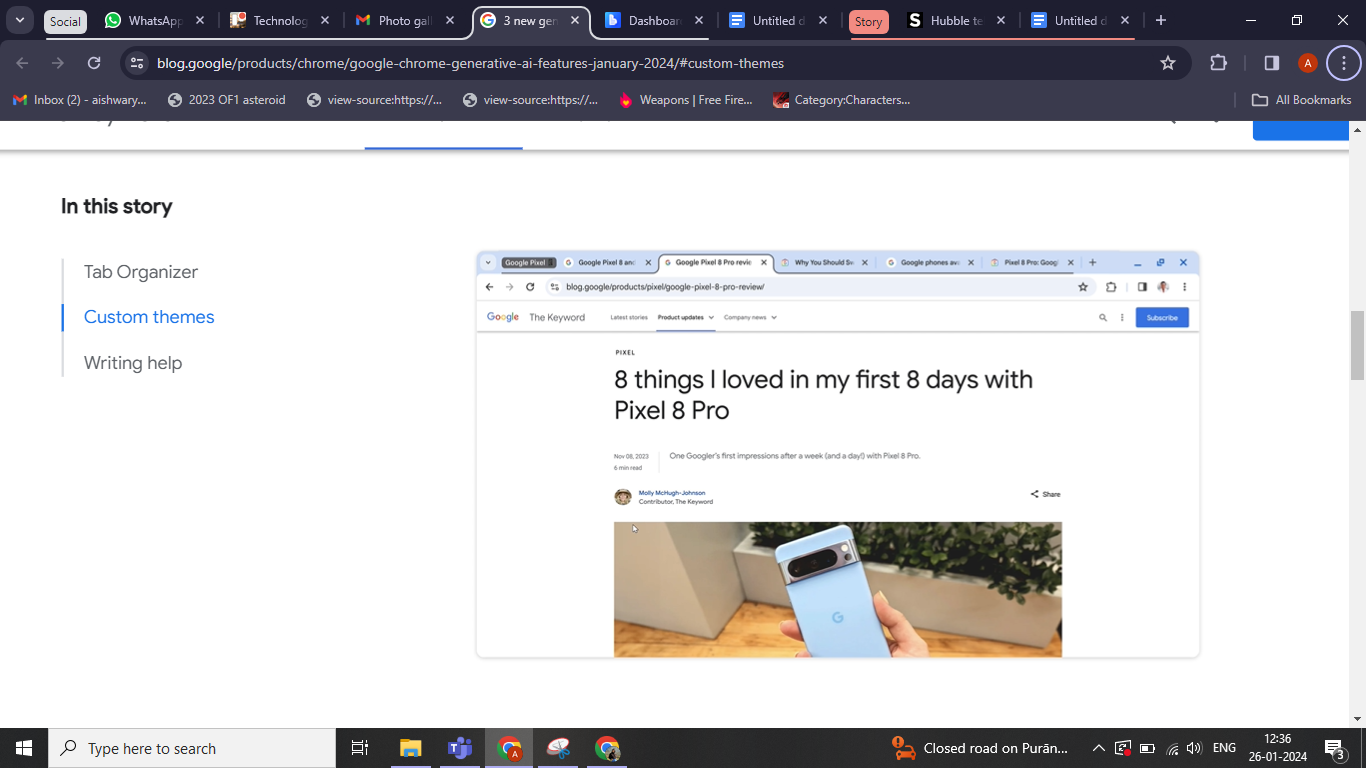Close the active 3 new gen tab
The image size is (1366, 768).
(575, 20)
